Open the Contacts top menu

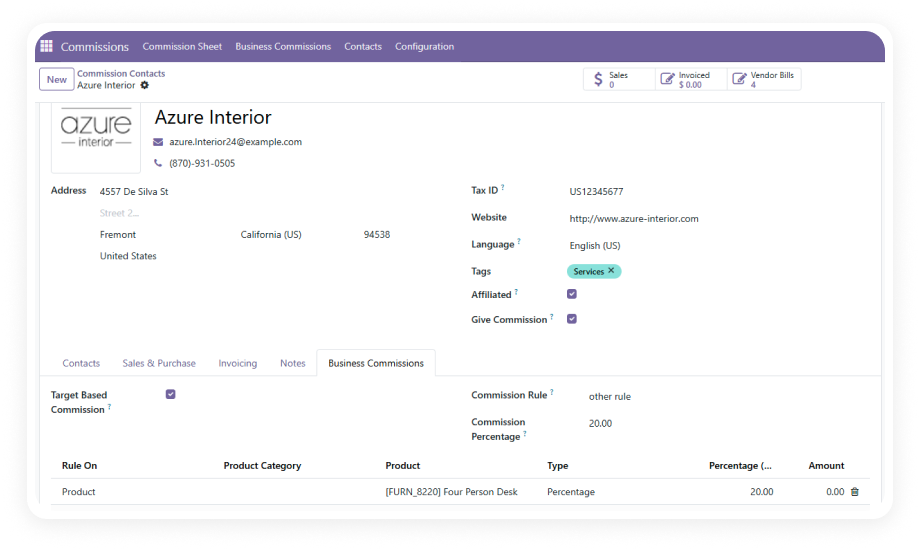tap(363, 46)
